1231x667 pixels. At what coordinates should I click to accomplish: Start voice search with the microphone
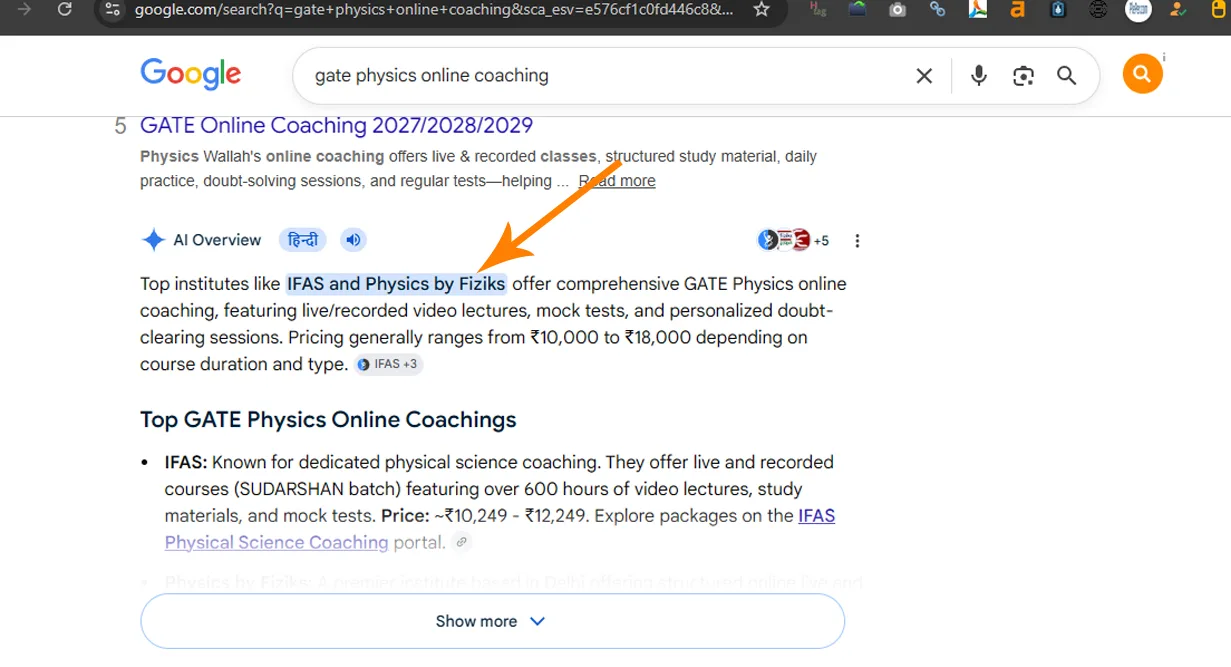click(979, 75)
